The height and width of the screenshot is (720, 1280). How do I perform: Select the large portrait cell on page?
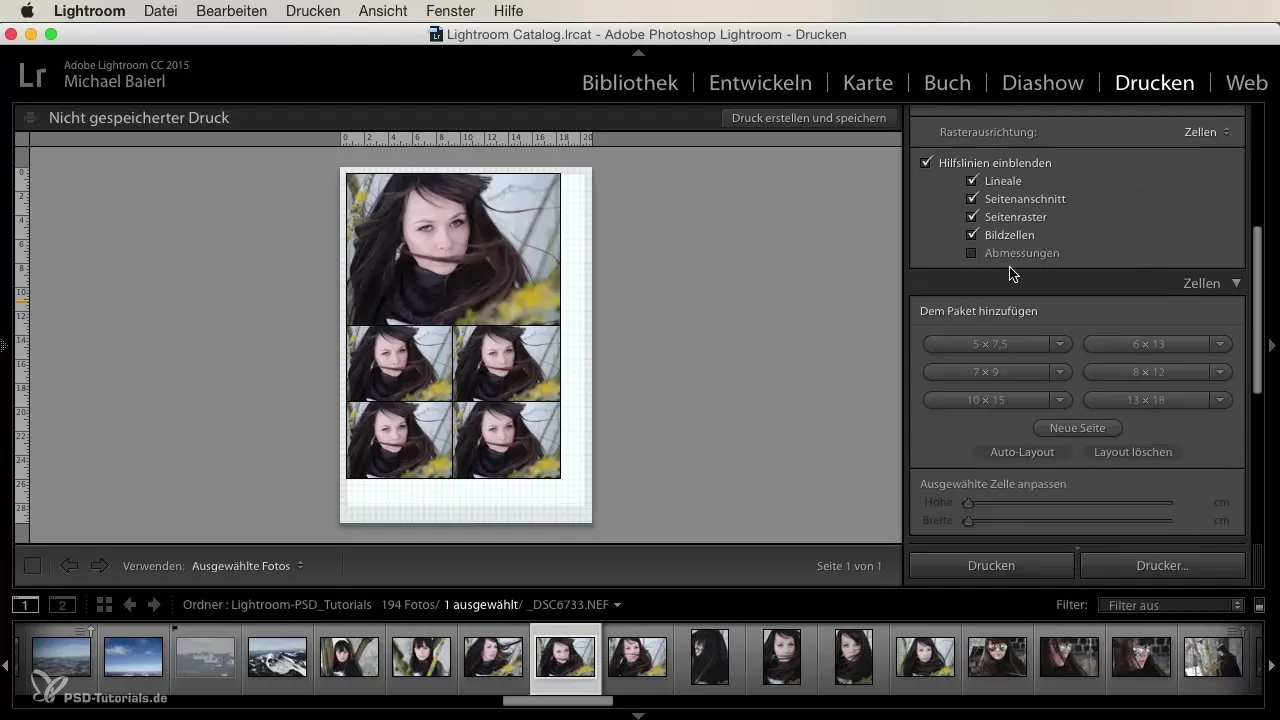click(453, 249)
